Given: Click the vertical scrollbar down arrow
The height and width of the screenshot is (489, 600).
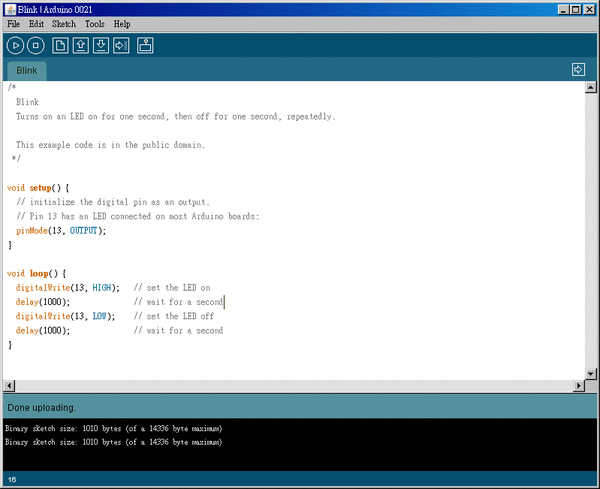Looking at the screenshot, I should tap(590, 373).
